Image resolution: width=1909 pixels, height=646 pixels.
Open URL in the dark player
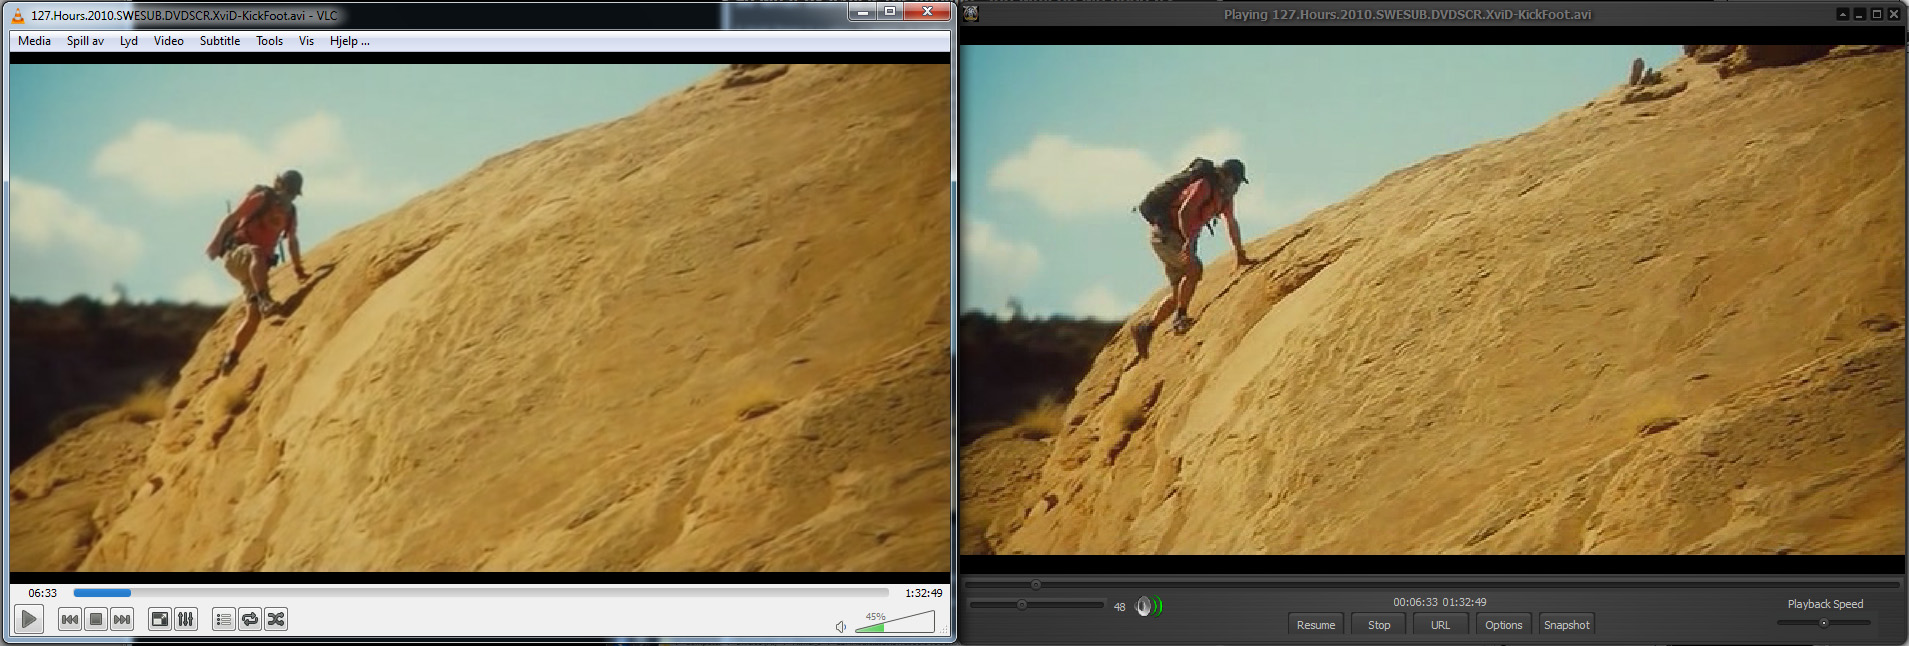[1440, 625]
